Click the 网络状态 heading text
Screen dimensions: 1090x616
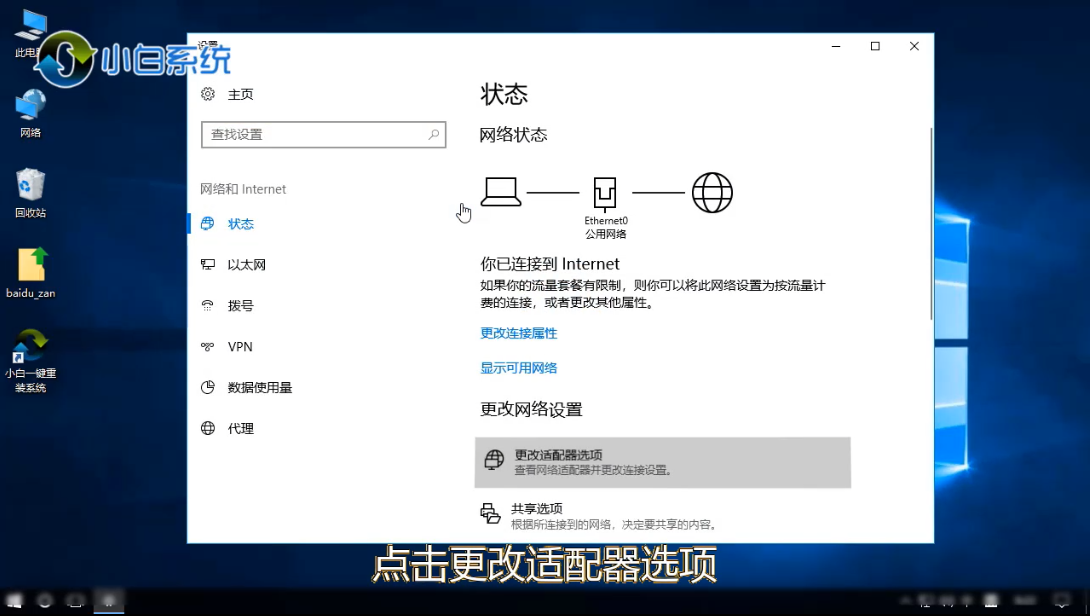[513, 135]
